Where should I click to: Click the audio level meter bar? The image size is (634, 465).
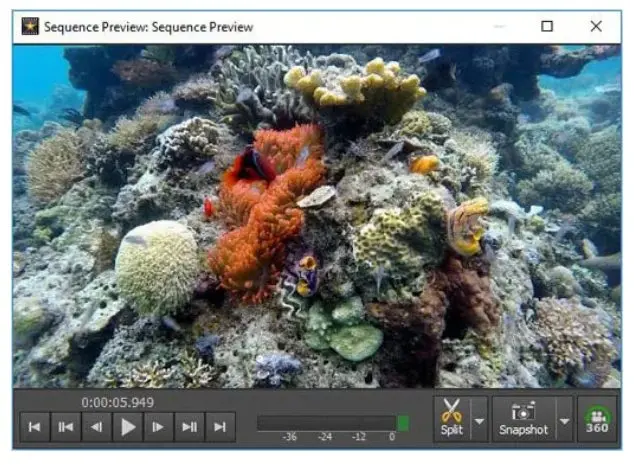point(325,423)
